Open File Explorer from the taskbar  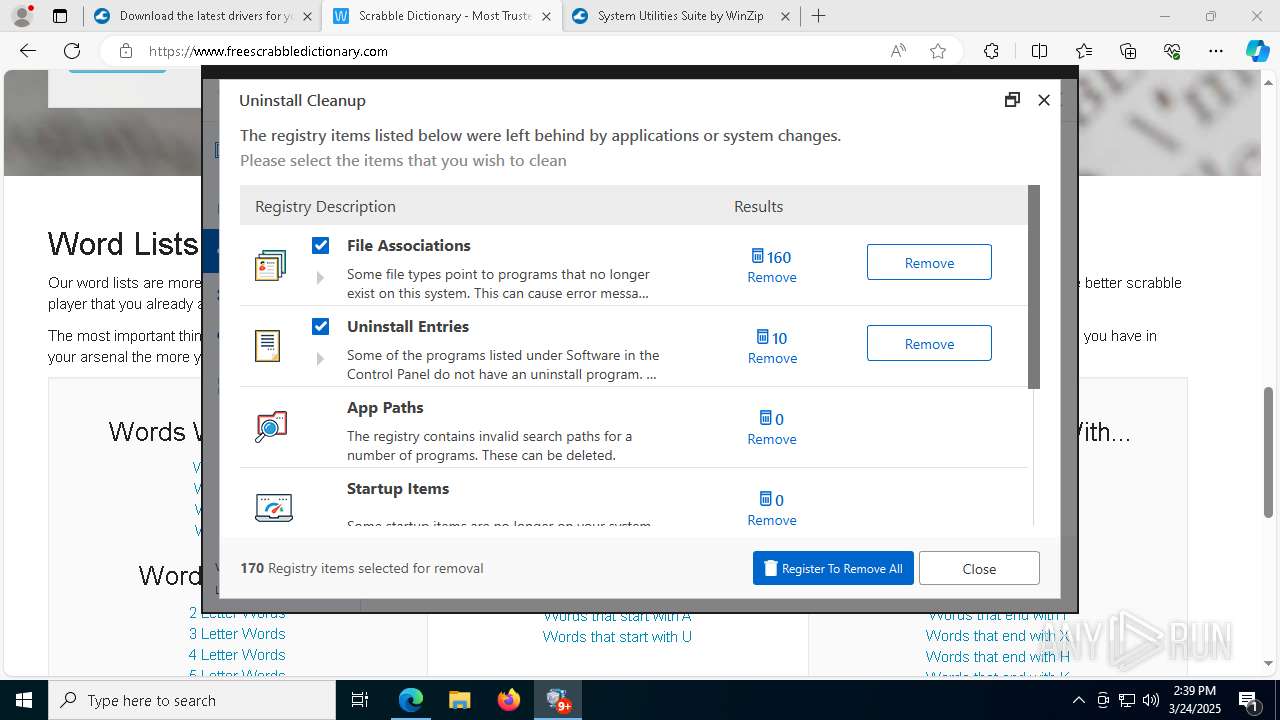(459, 700)
